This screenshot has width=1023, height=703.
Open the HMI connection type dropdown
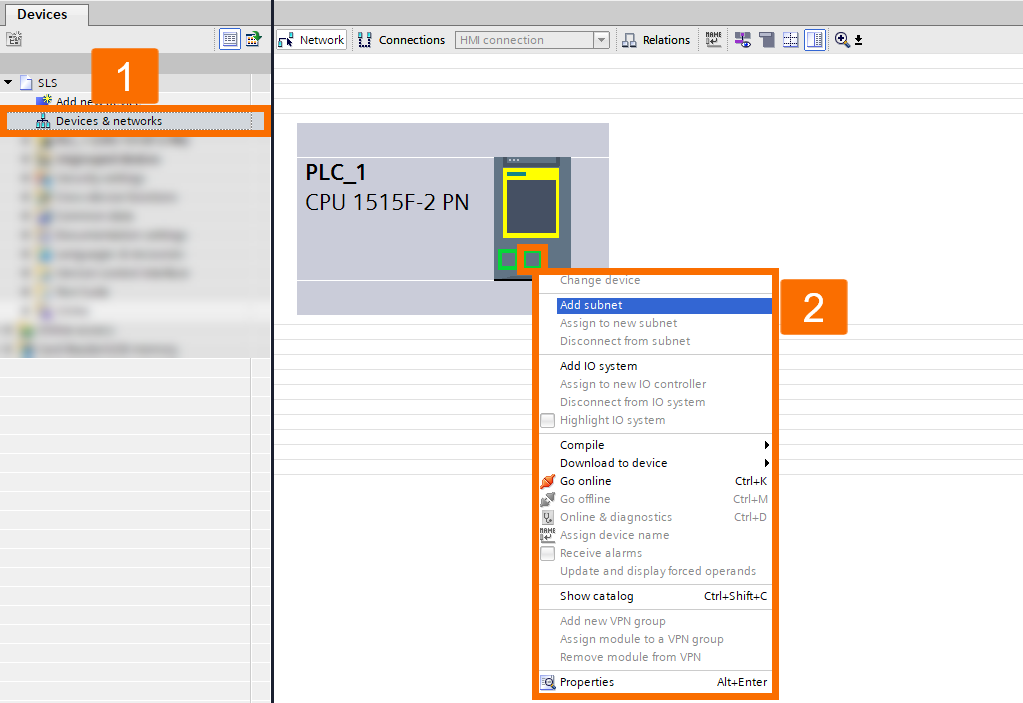pos(602,40)
